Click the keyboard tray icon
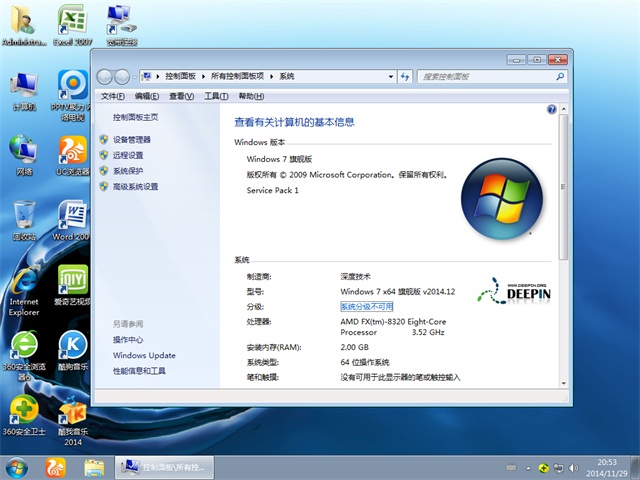The width and height of the screenshot is (640, 480). [511, 468]
